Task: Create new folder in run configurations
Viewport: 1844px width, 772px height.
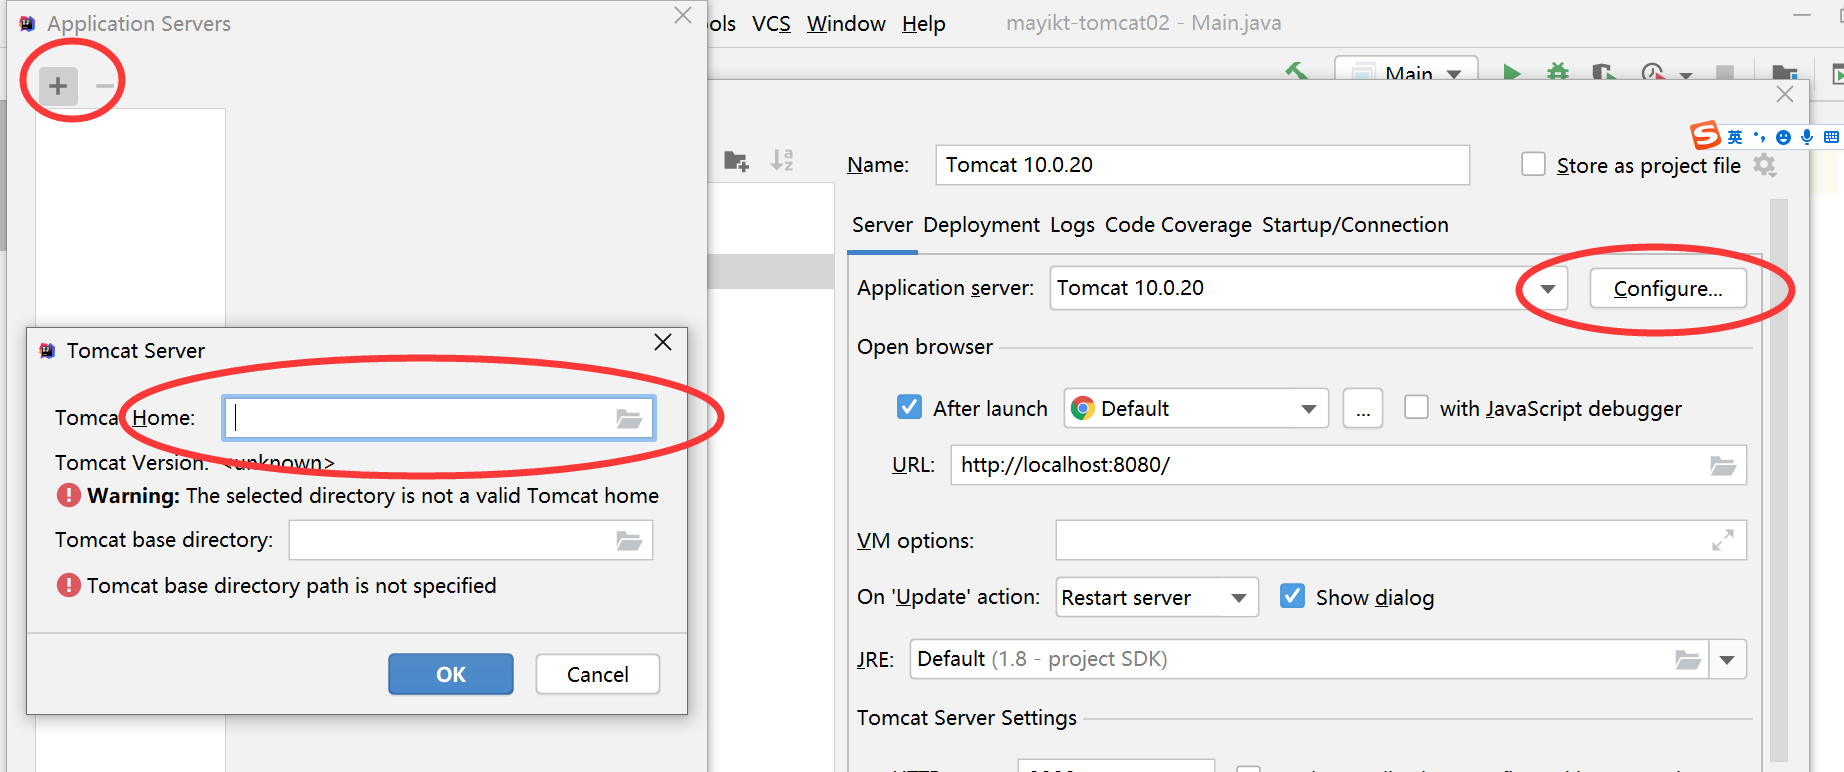Action: (736, 161)
